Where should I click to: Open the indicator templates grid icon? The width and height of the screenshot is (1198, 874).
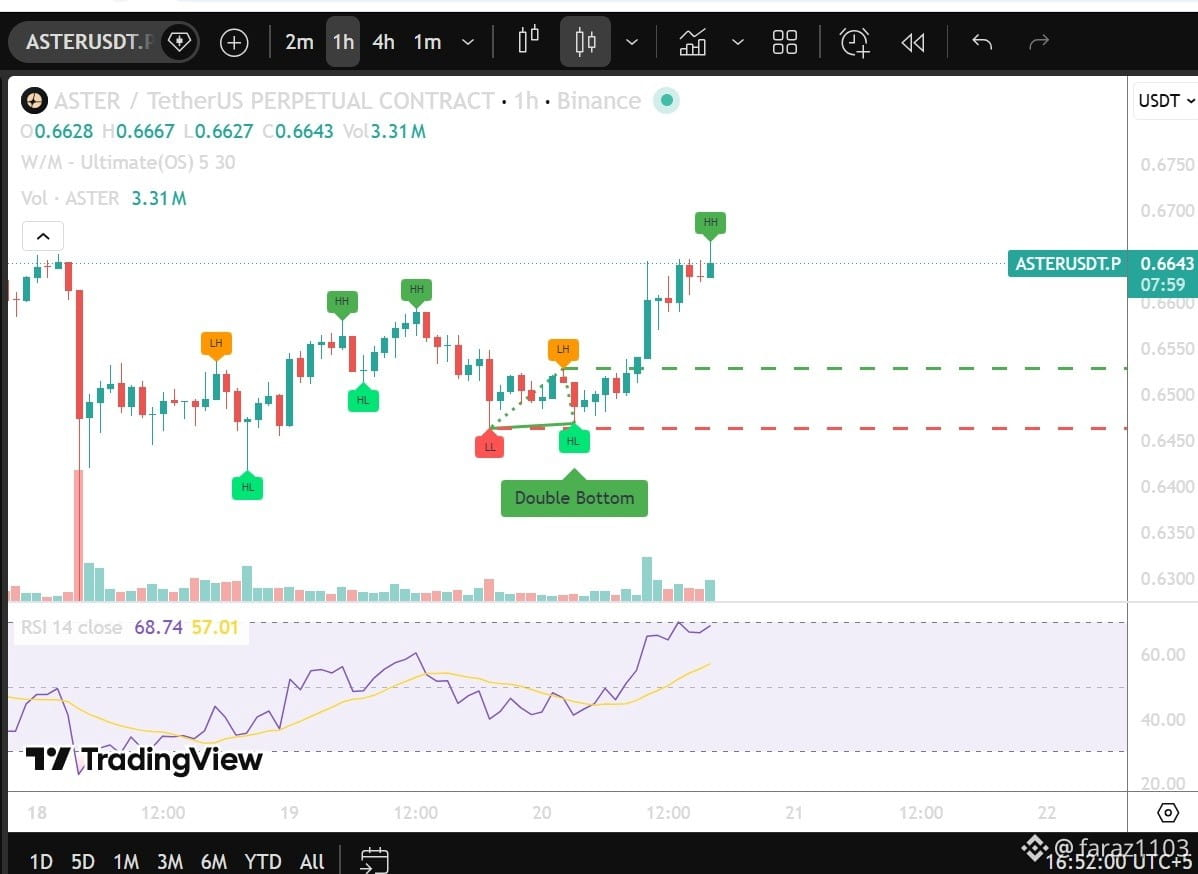pyautogui.click(x=785, y=42)
